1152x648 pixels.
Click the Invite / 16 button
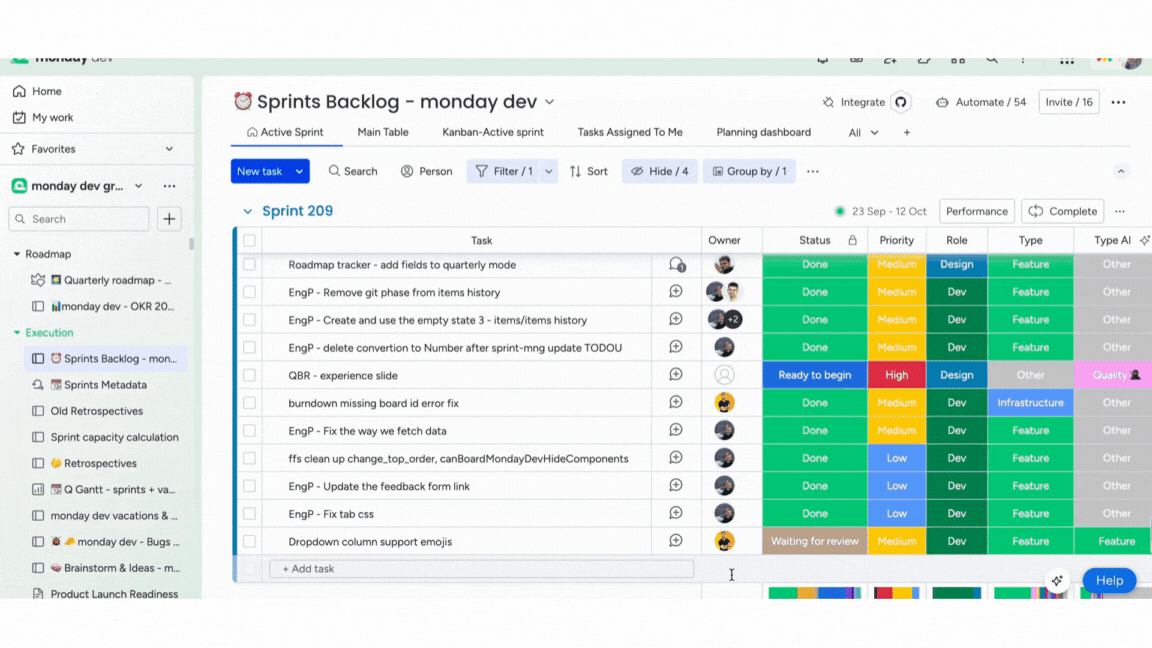[x=1069, y=102]
